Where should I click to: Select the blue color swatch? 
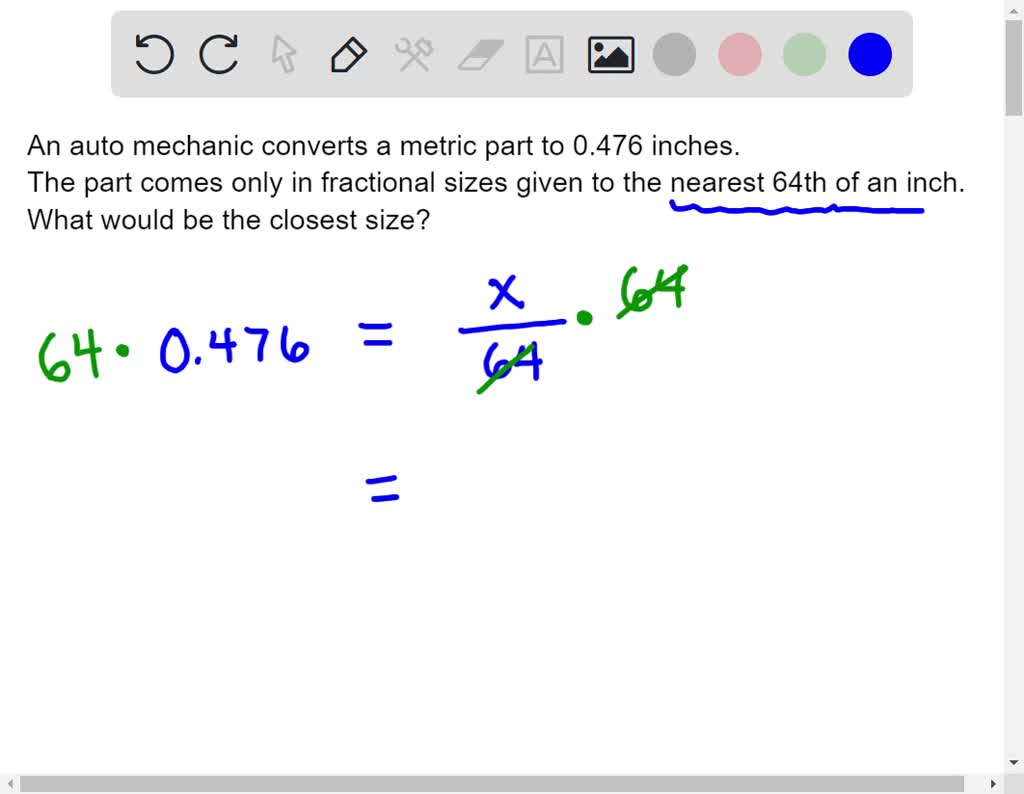tap(868, 55)
